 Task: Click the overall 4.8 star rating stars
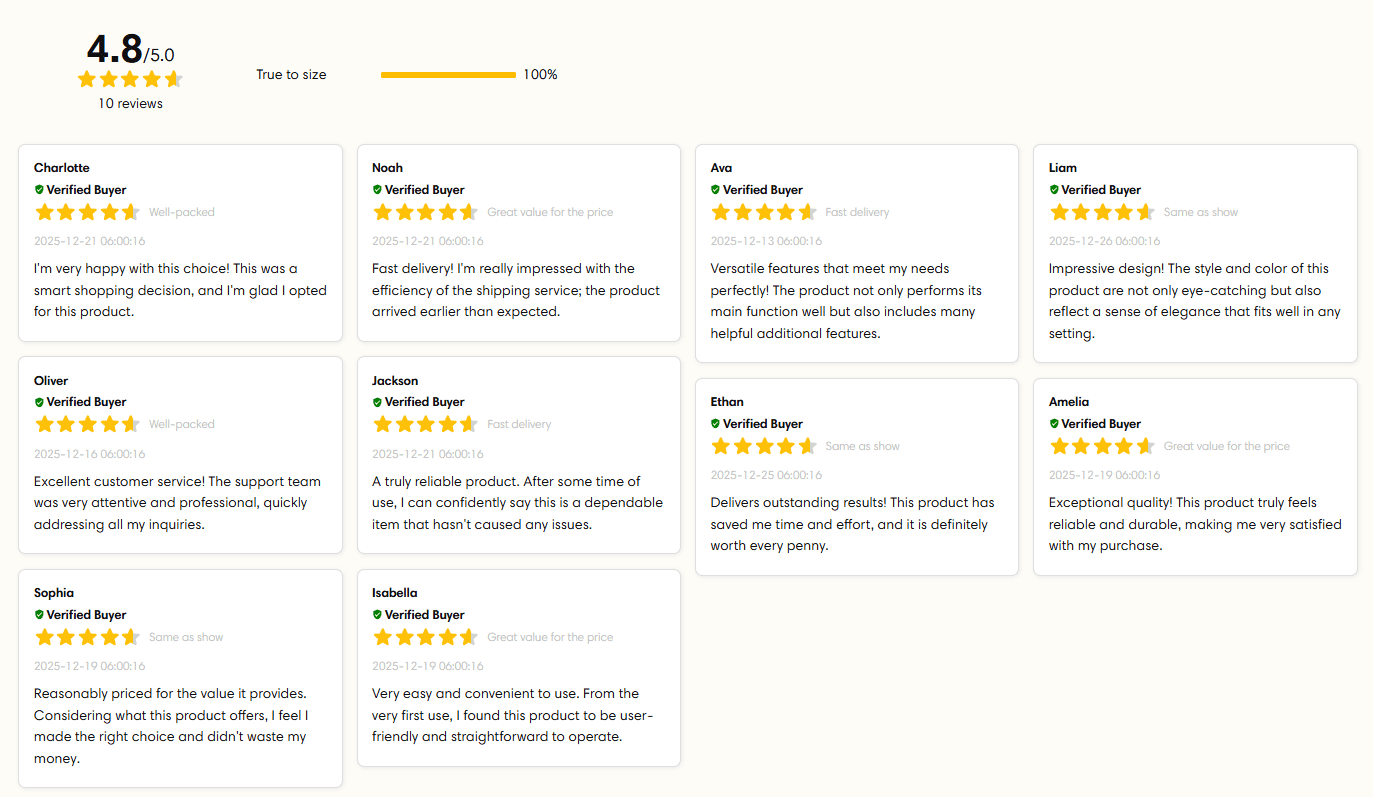pyautogui.click(x=130, y=79)
